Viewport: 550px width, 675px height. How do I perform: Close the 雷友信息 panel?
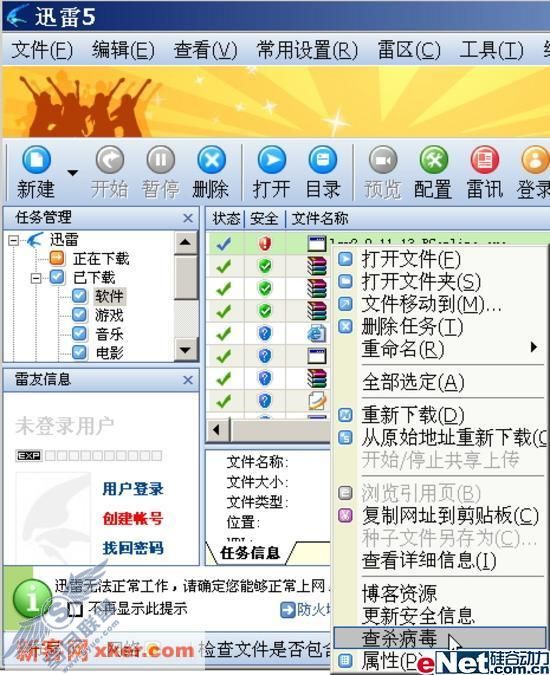[x=188, y=380]
